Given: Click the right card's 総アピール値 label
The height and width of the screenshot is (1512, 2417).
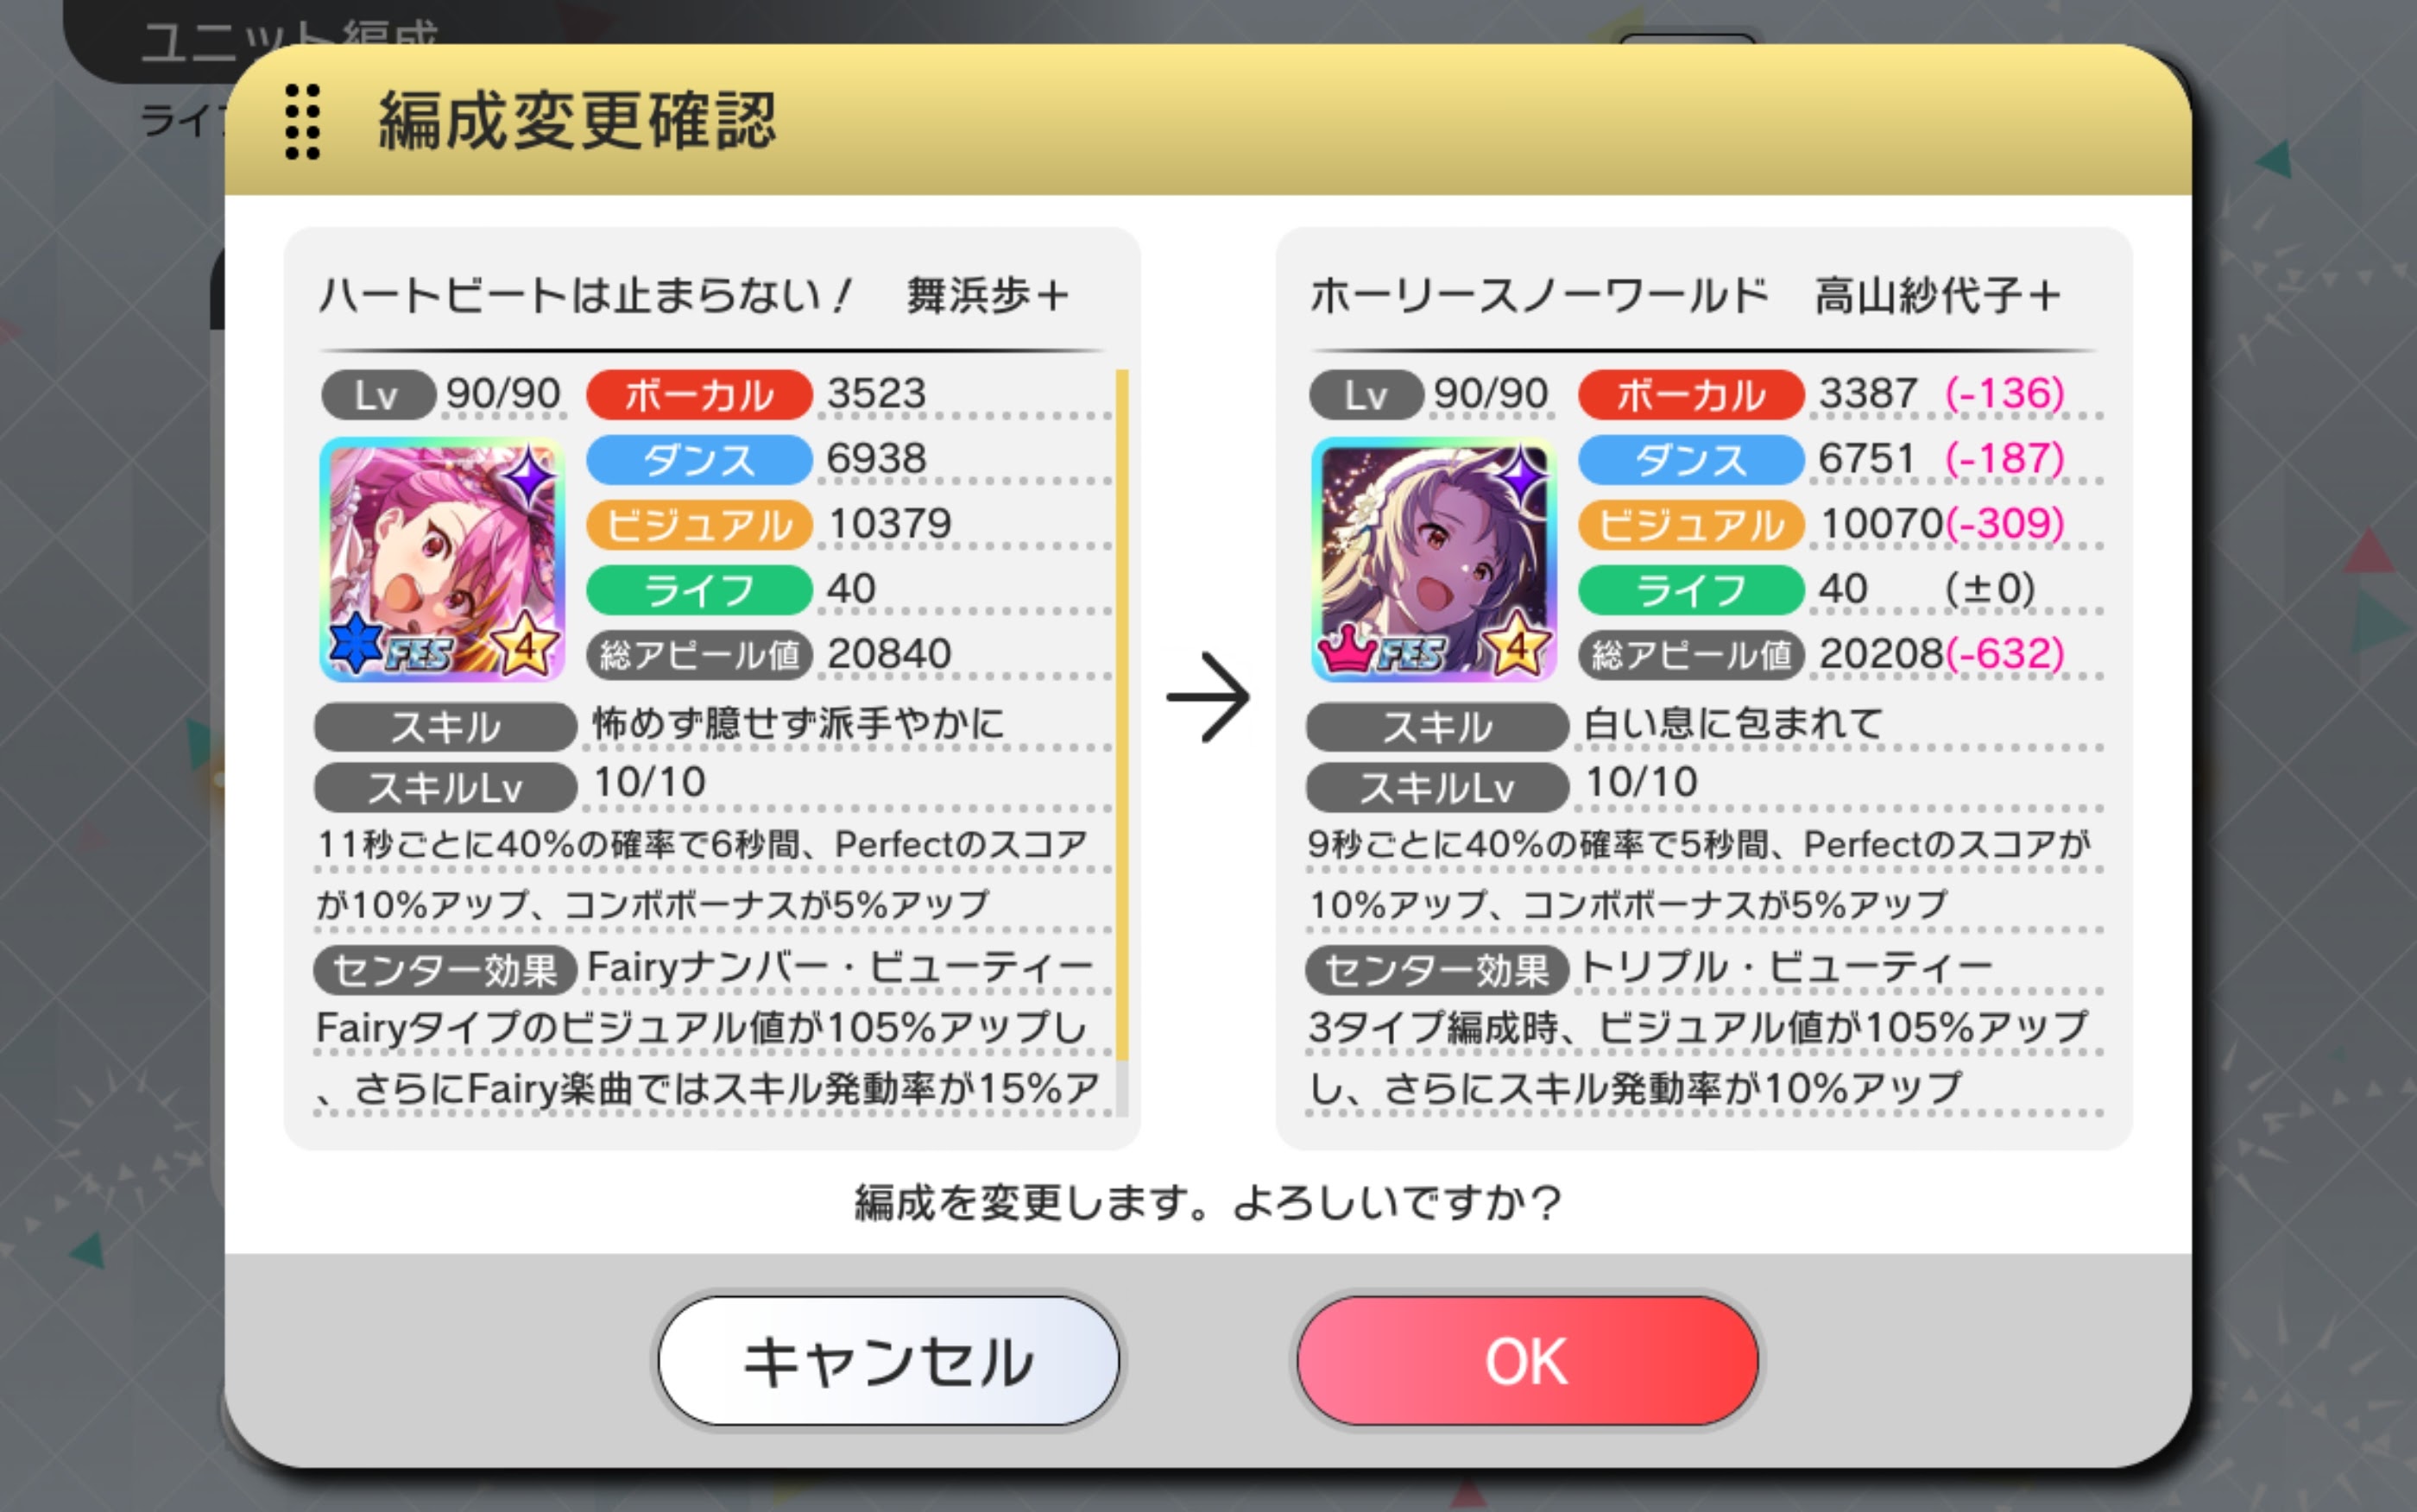Looking at the screenshot, I should [1691, 655].
